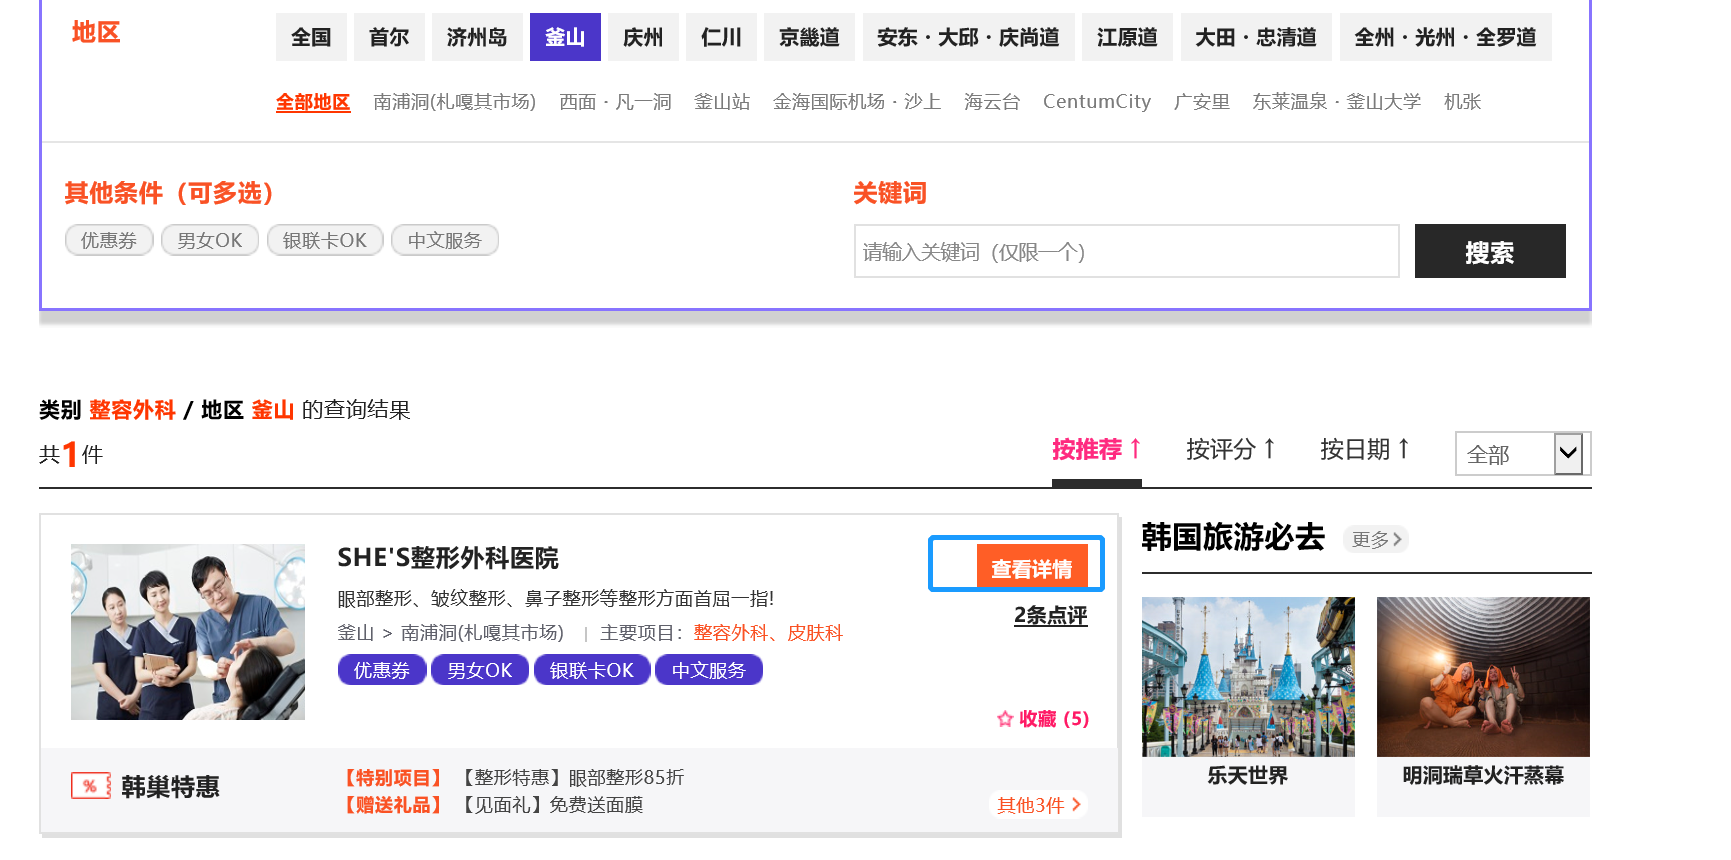Choose 海云台 sub-area
The width and height of the screenshot is (1731, 860).
coord(992,102)
